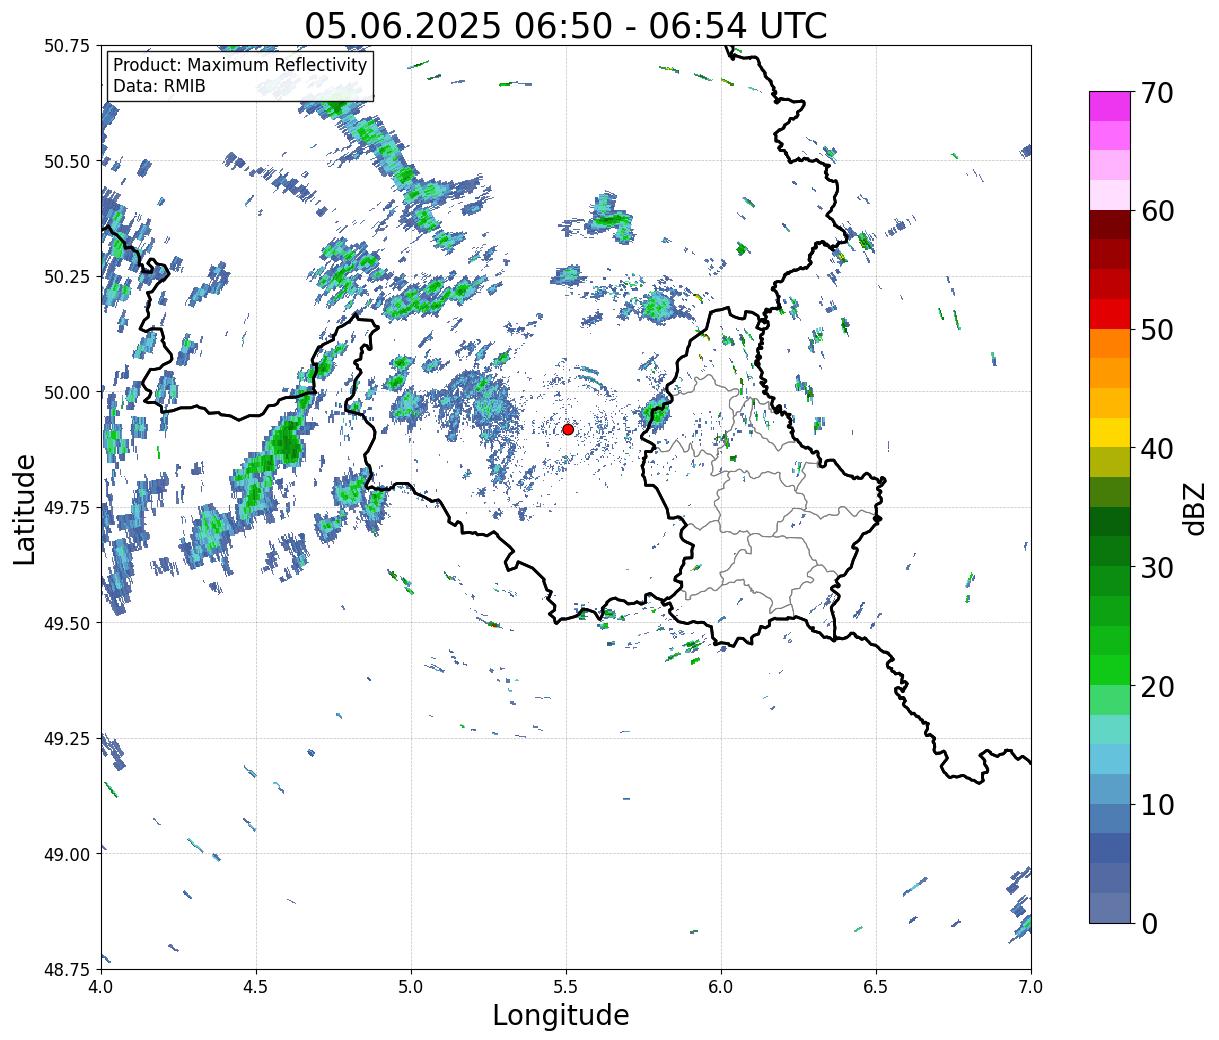
Task: Pick the bright red colorbar segment above 50
Action: 1109,313
